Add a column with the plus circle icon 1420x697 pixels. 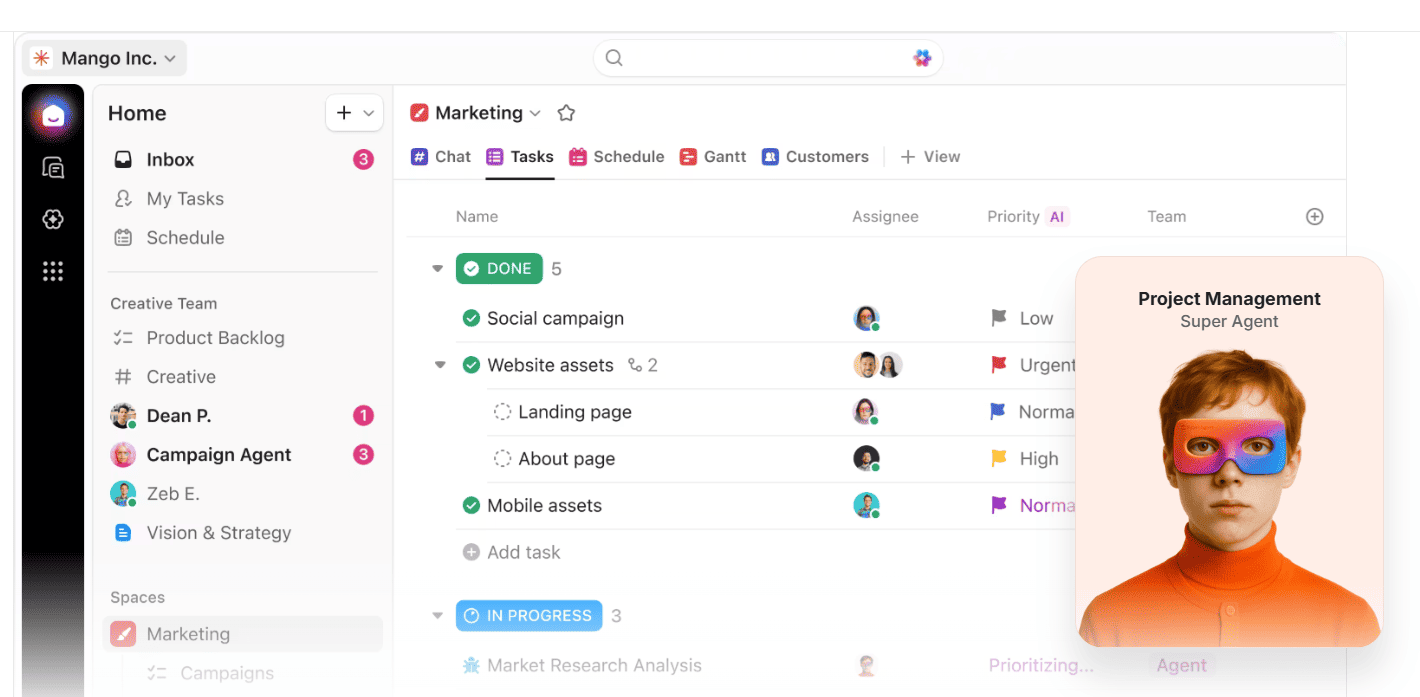pyautogui.click(x=1314, y=216)
